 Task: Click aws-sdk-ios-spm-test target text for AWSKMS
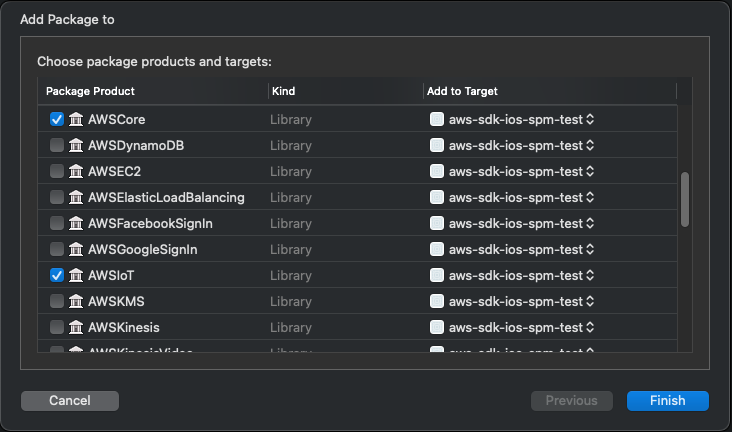(x=516, y=301)
